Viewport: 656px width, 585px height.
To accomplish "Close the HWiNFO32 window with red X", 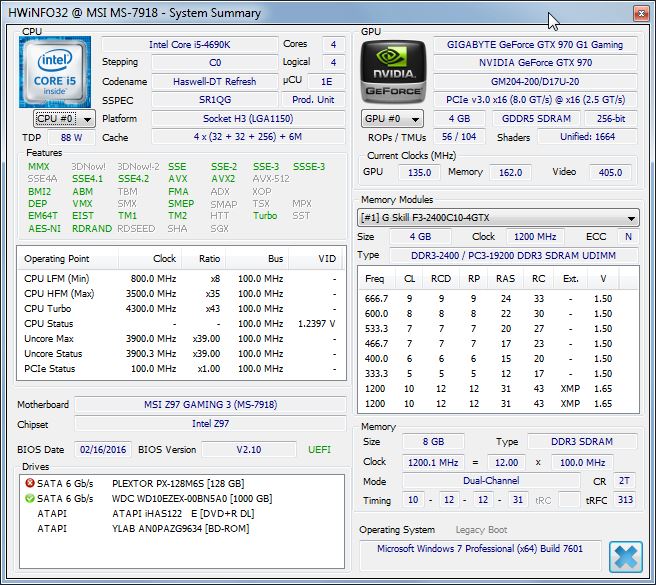I will [x=641, y=14].
